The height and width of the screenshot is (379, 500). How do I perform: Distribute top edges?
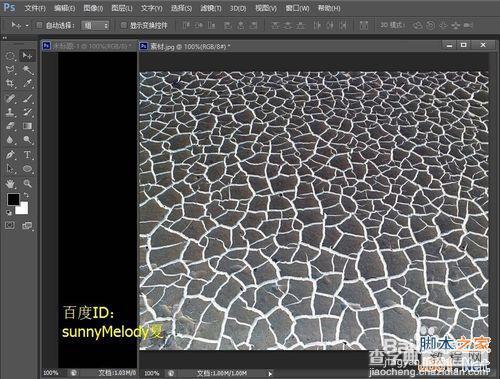tap(275, 25)
